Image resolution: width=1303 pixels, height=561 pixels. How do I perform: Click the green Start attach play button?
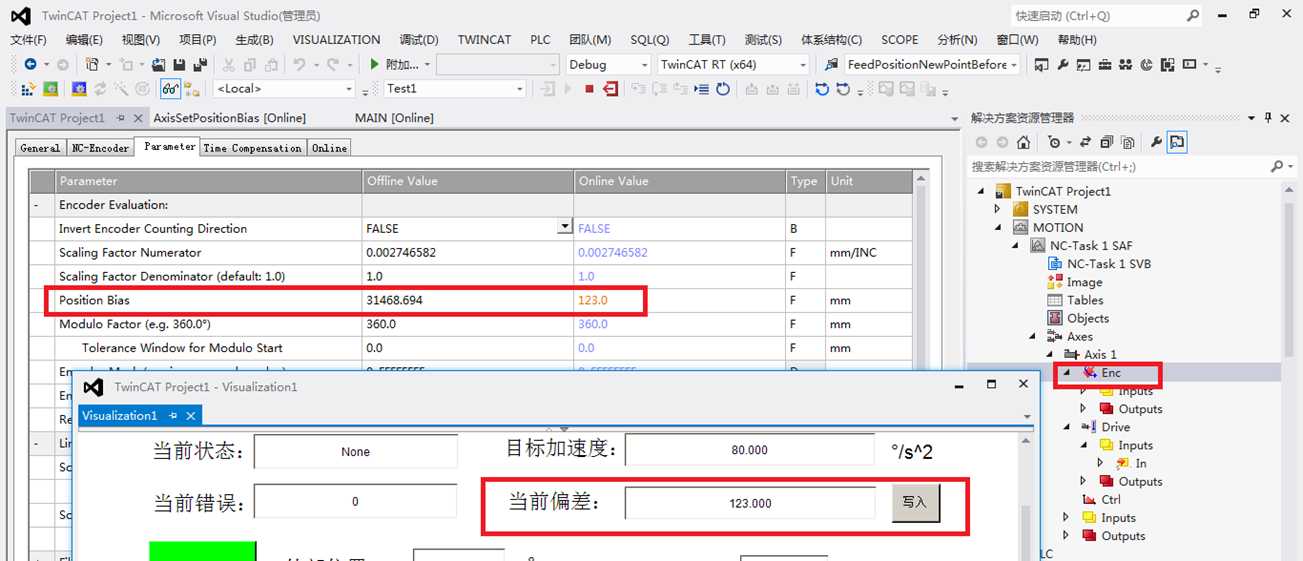[374, 64]
